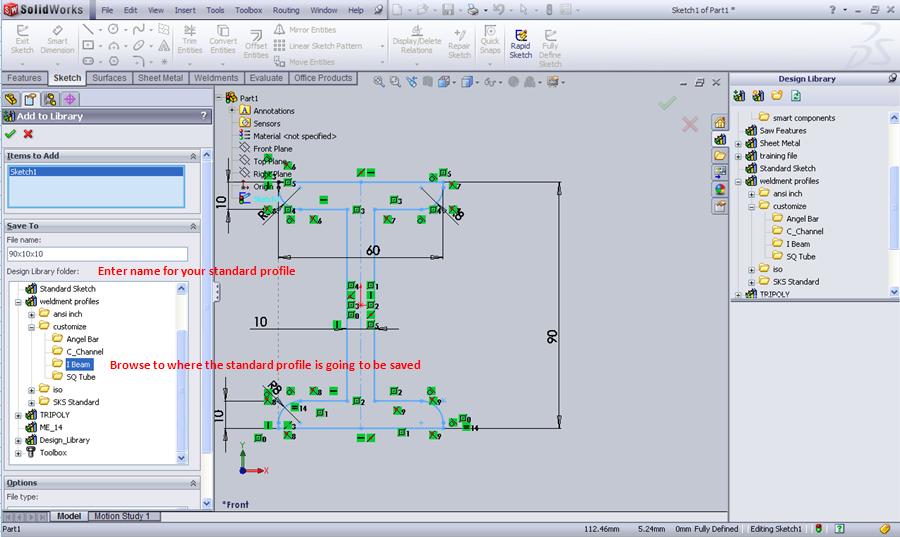Open the Motion Study 1 tab

click(x=122, y=516)
